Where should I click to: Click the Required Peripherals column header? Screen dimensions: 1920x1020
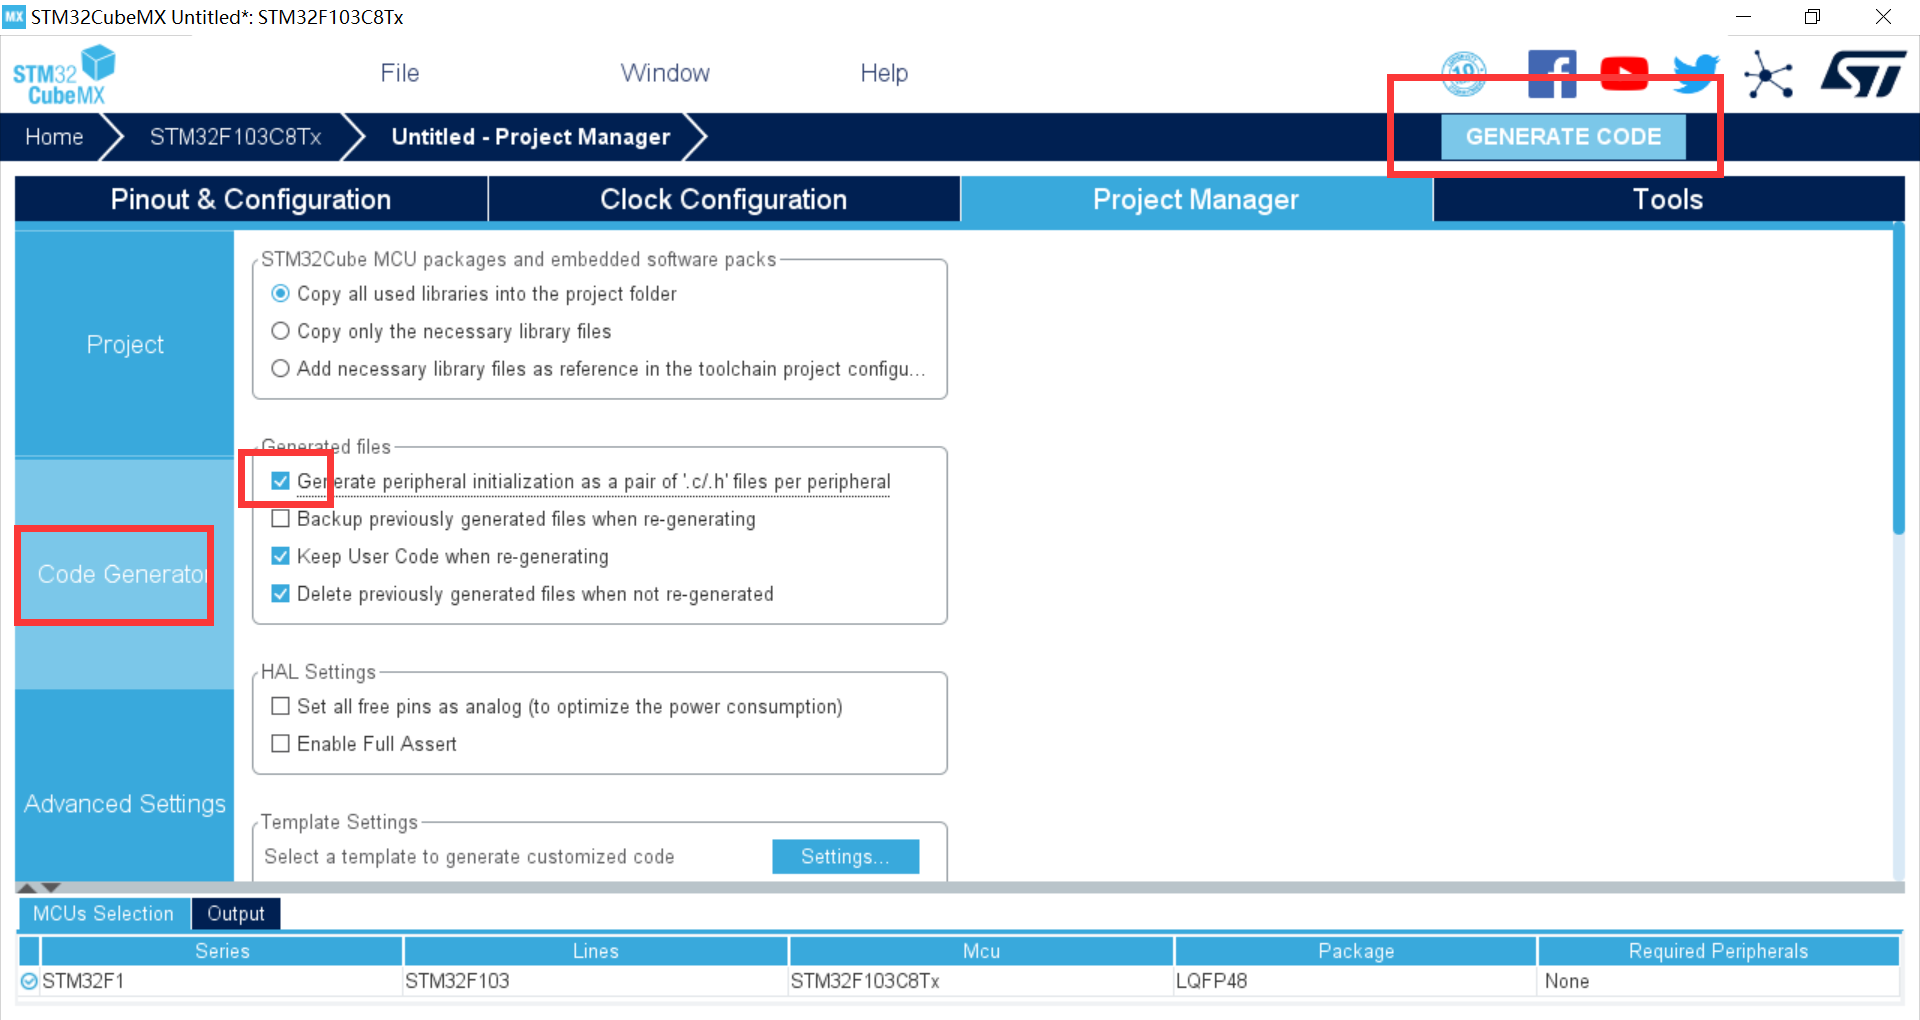click(x=1718, y=951)
